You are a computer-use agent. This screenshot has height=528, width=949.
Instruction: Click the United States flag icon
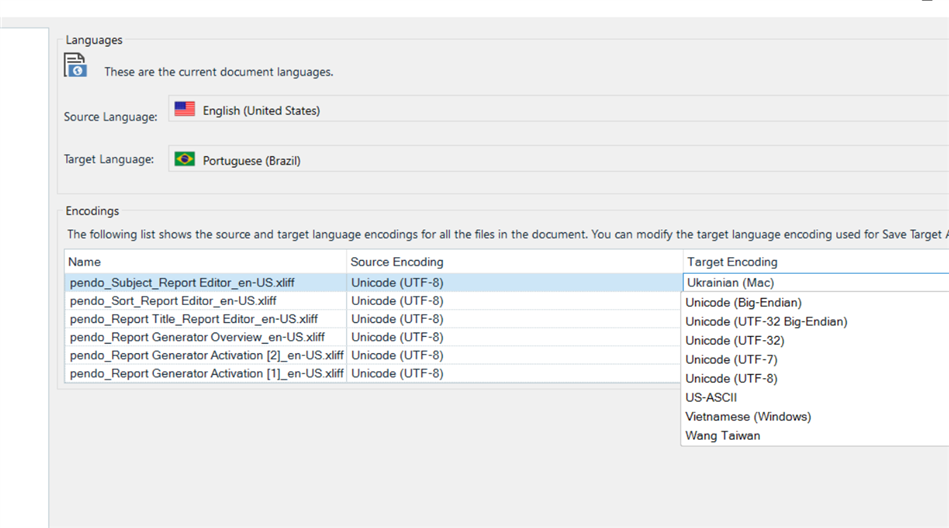(x=185, y=109)
